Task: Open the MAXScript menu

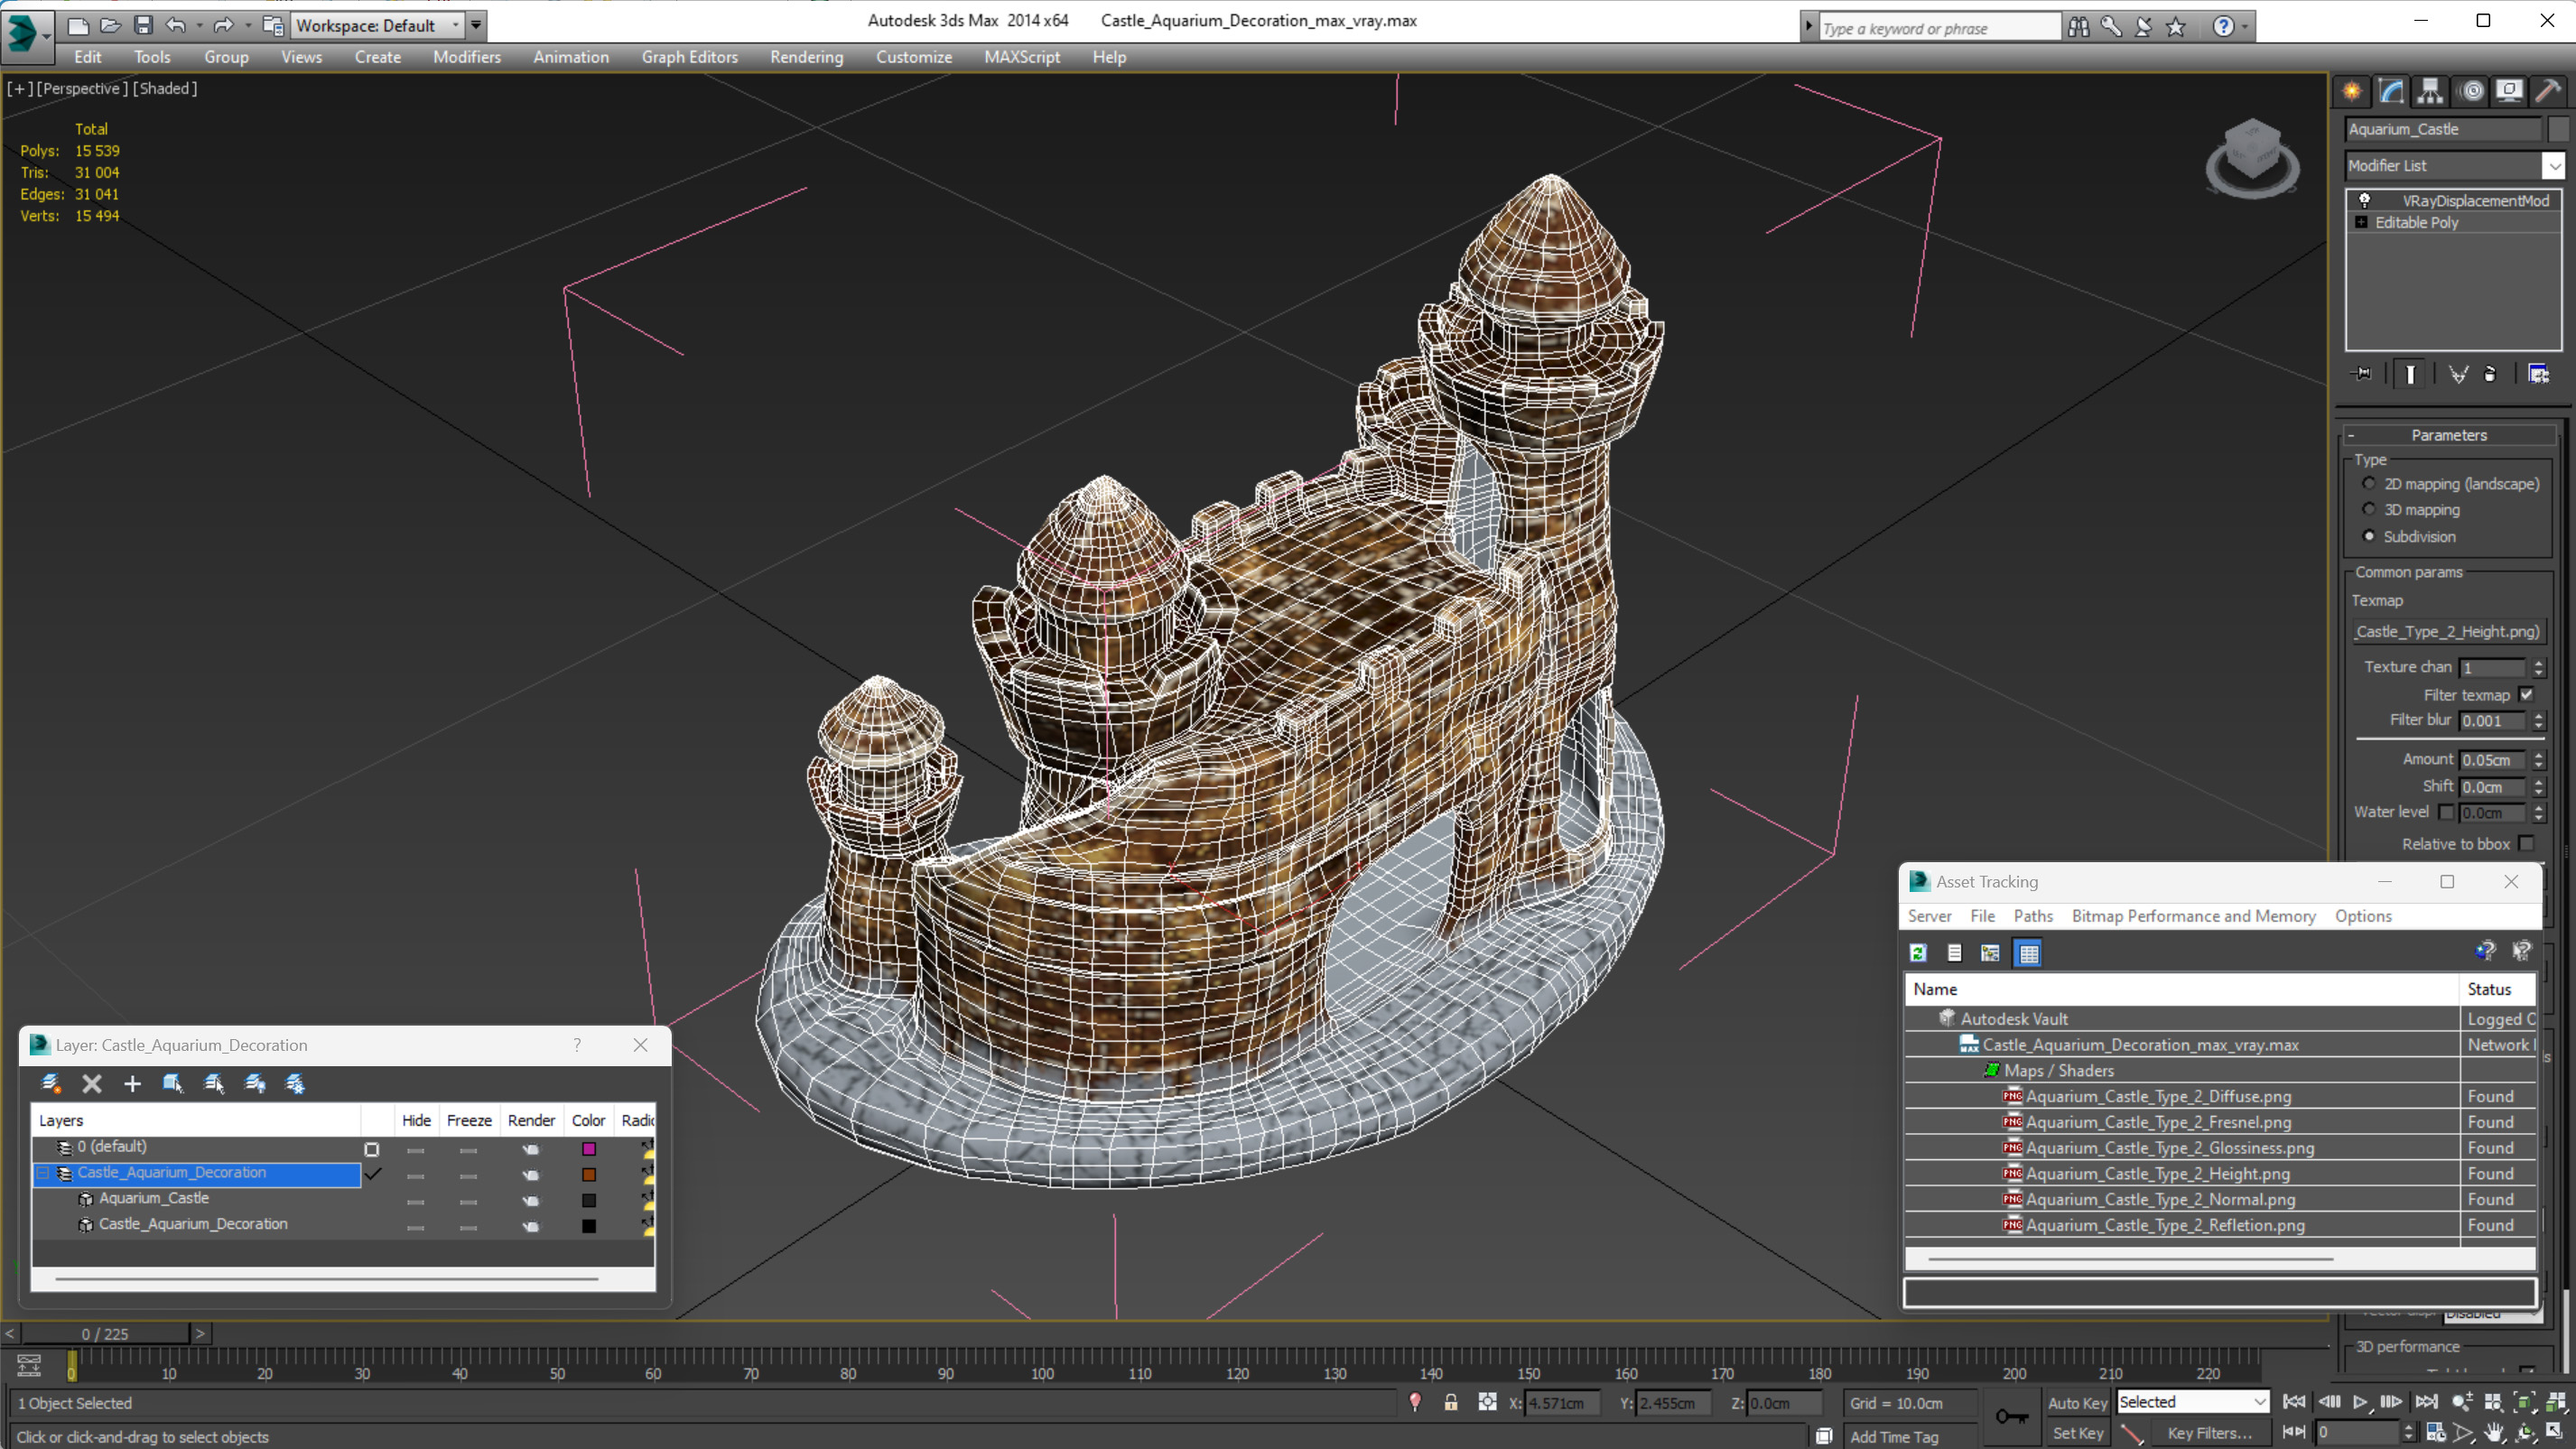Action: pyautogui.click(x=1021, y=57)
